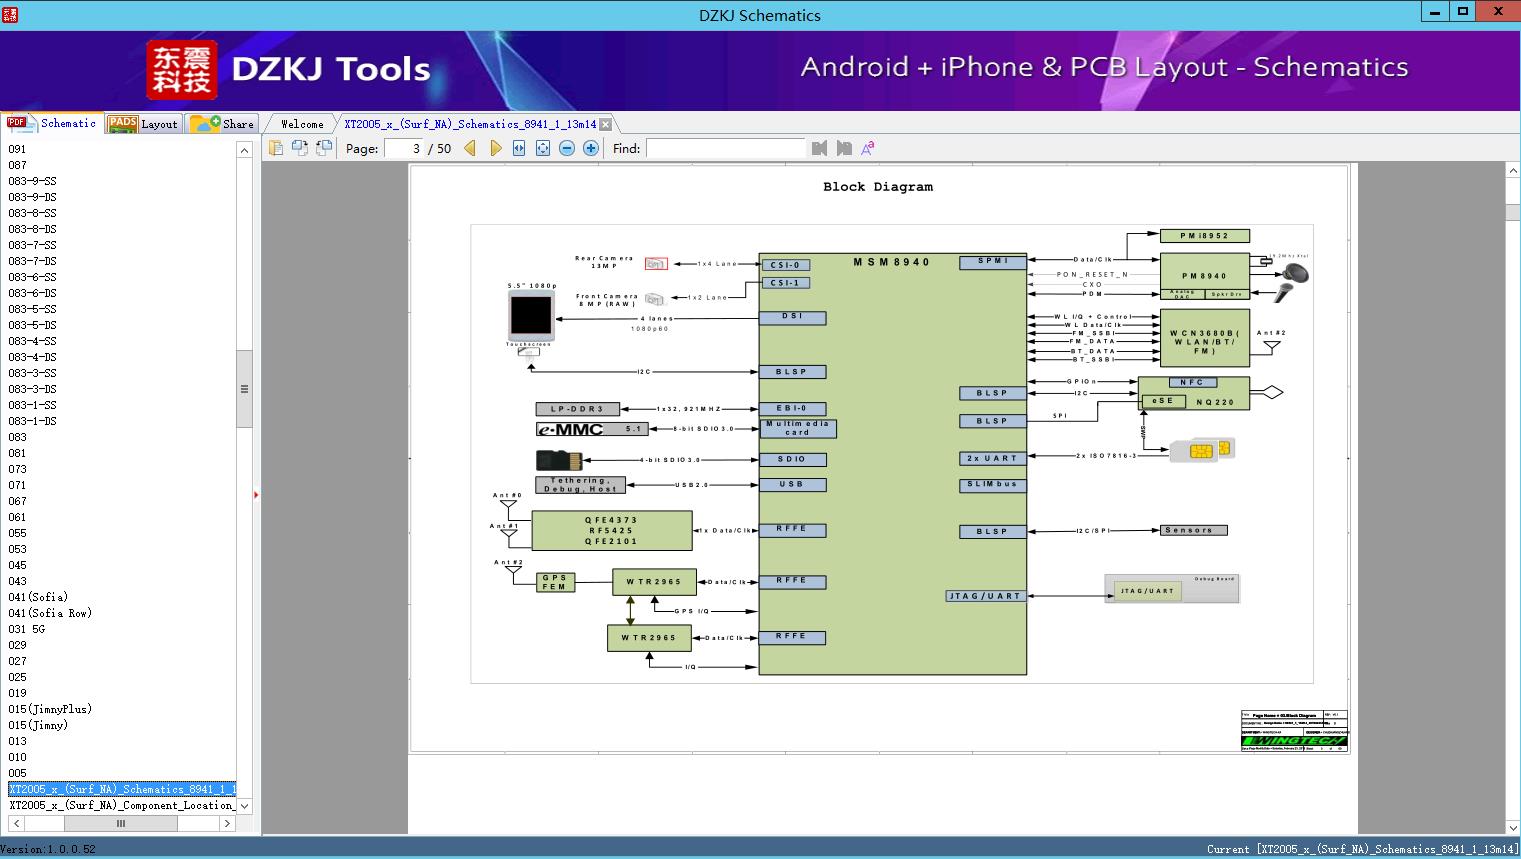Select the 091 entry in the list
1521x859 pixels.
click(18, 149)
